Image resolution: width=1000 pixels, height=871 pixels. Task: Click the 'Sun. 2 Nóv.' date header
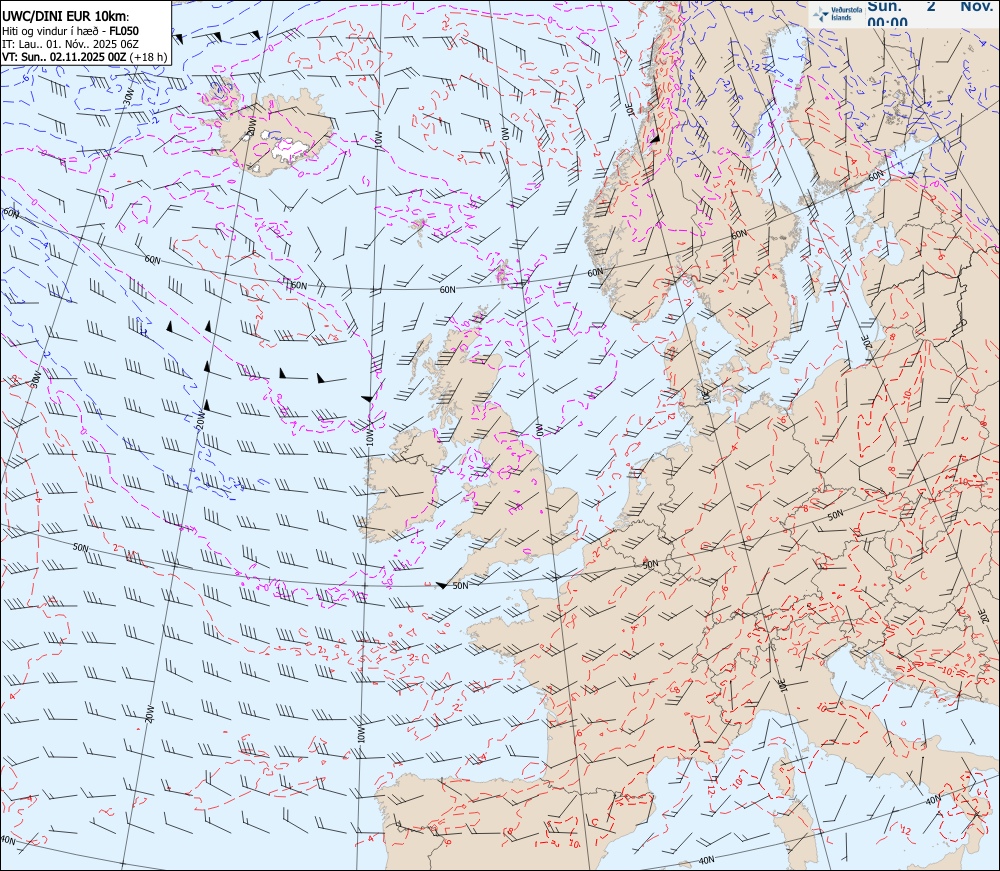pos(930,6)
